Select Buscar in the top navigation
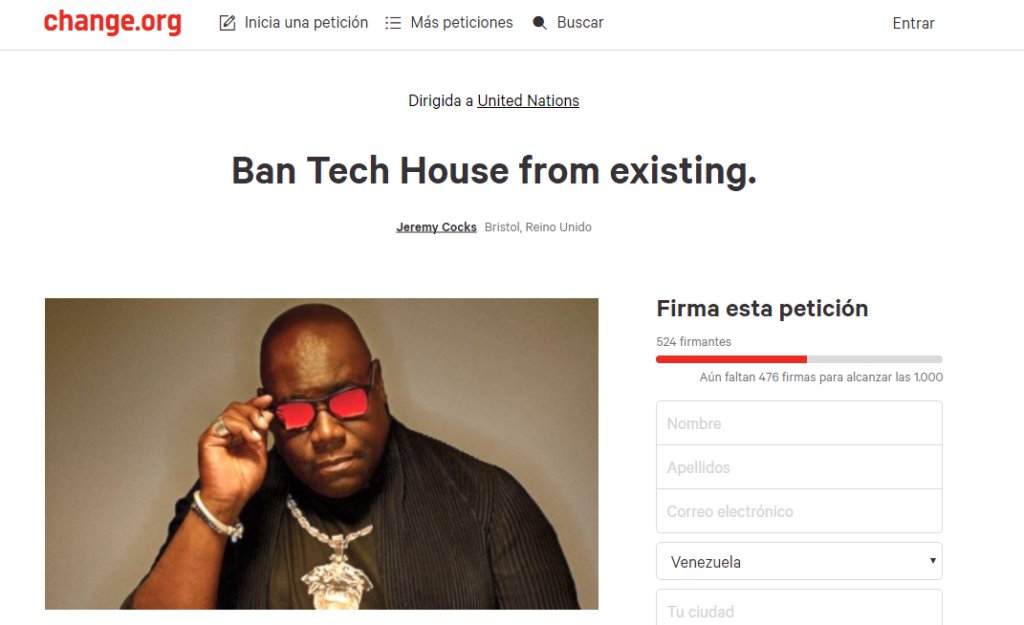This screenshot has width=1024, height=625. (x=580, y=23)
